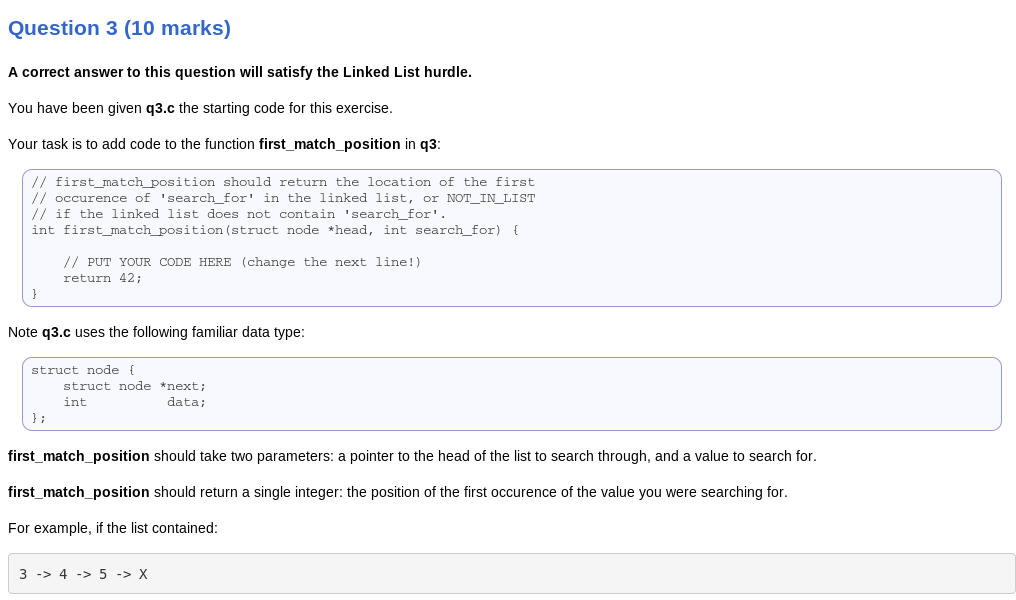This screenshot has width=1016, height=600.
Task: Click the bold q3.c in the starting code line
Action: pos(160,108)
